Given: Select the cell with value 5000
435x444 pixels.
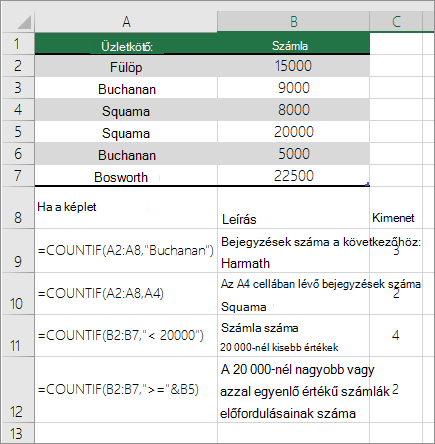Looking at the screenshot, I should tap(293, 154).
